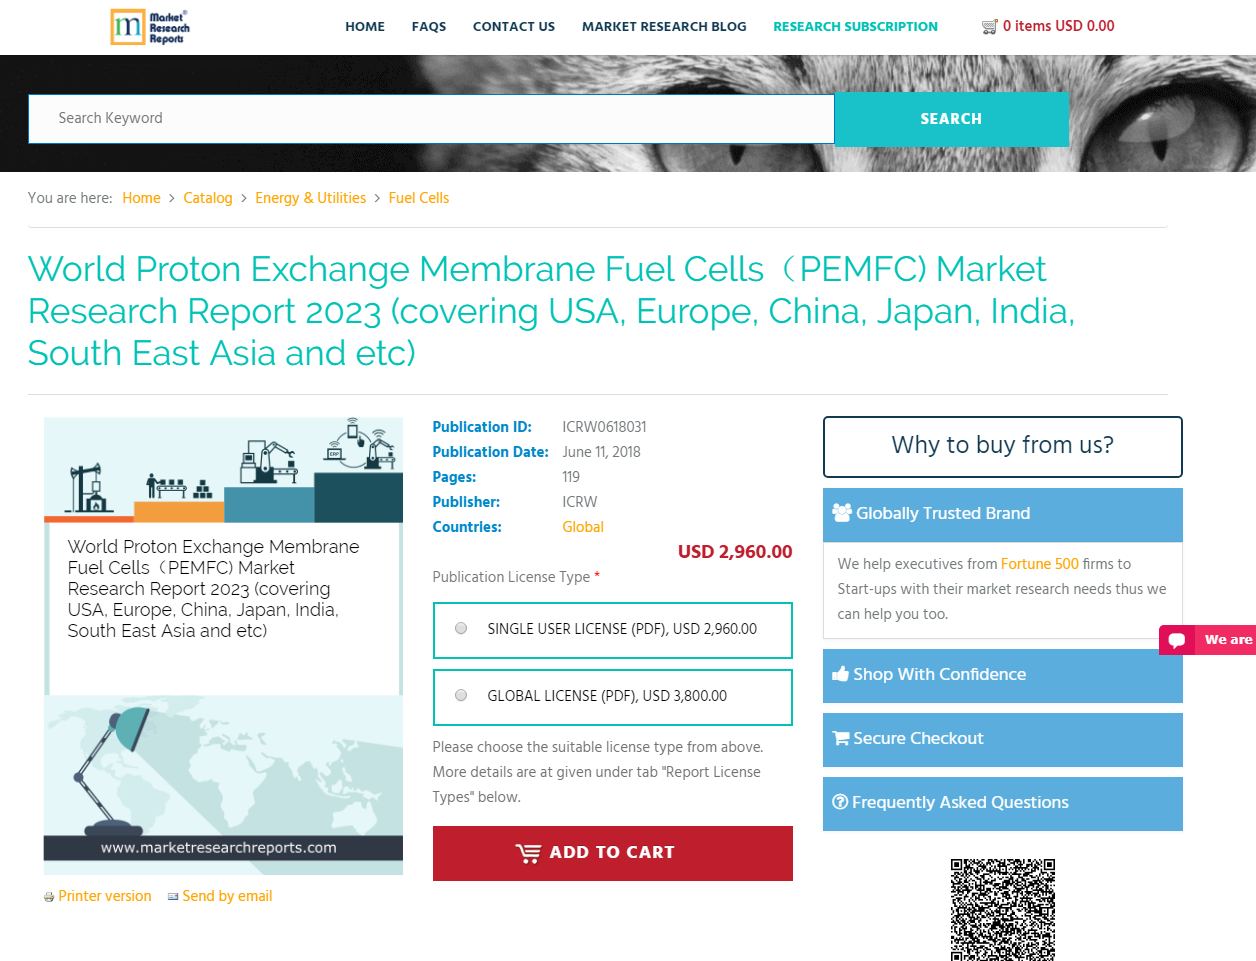Click the printer icon beside Printer version
This screenshot has height=961, width=1256.
[x=49, y=897]
